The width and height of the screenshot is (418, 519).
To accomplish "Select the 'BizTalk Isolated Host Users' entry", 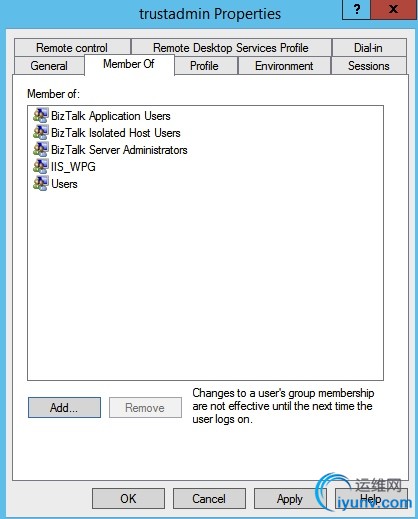I will 116,133.
